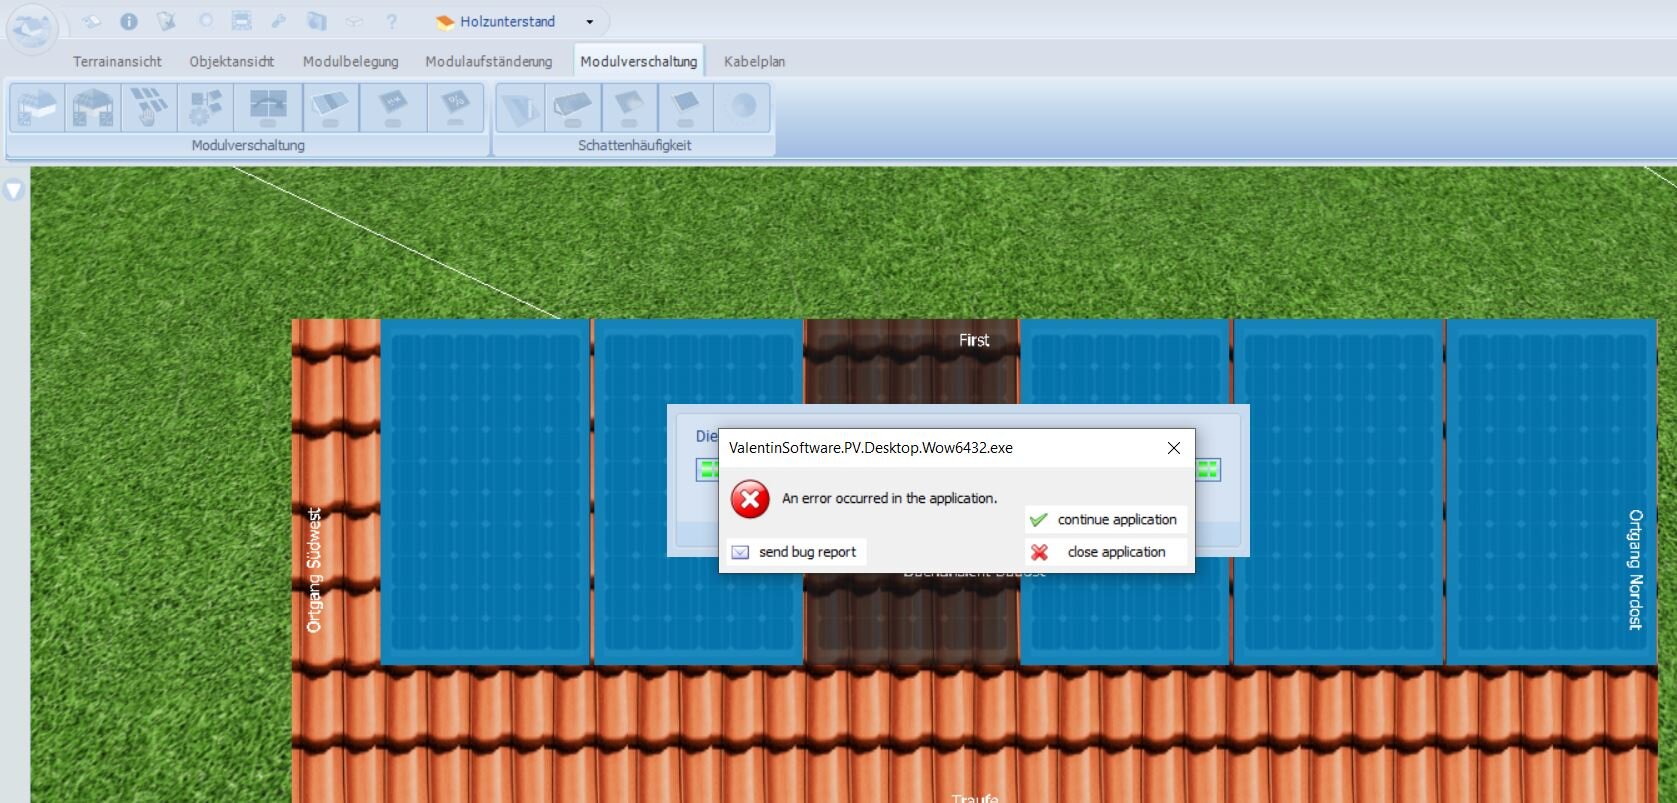Click the percent shading module icon

[455, 107]
